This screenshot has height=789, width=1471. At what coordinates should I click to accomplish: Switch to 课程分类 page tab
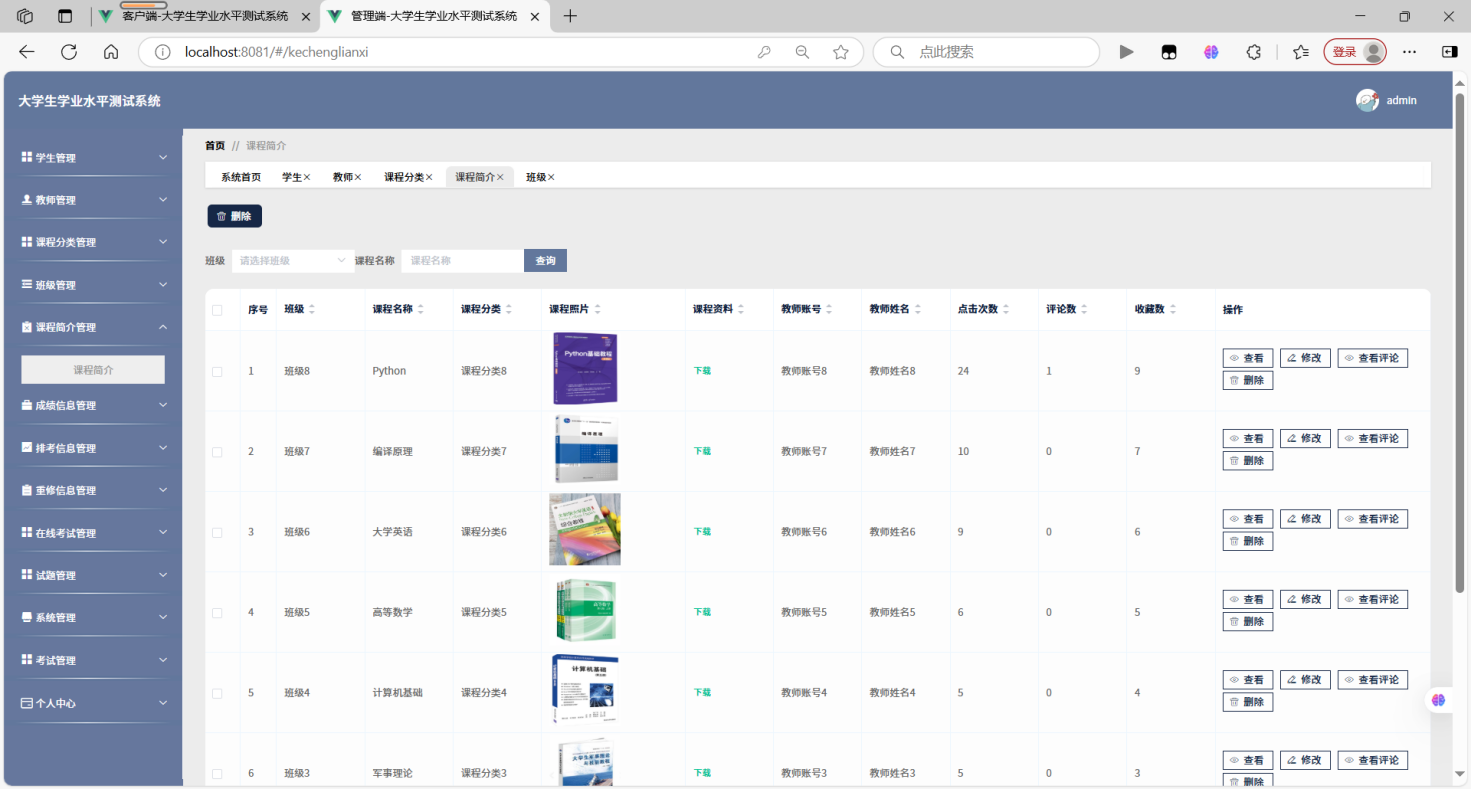pos(404,177)
